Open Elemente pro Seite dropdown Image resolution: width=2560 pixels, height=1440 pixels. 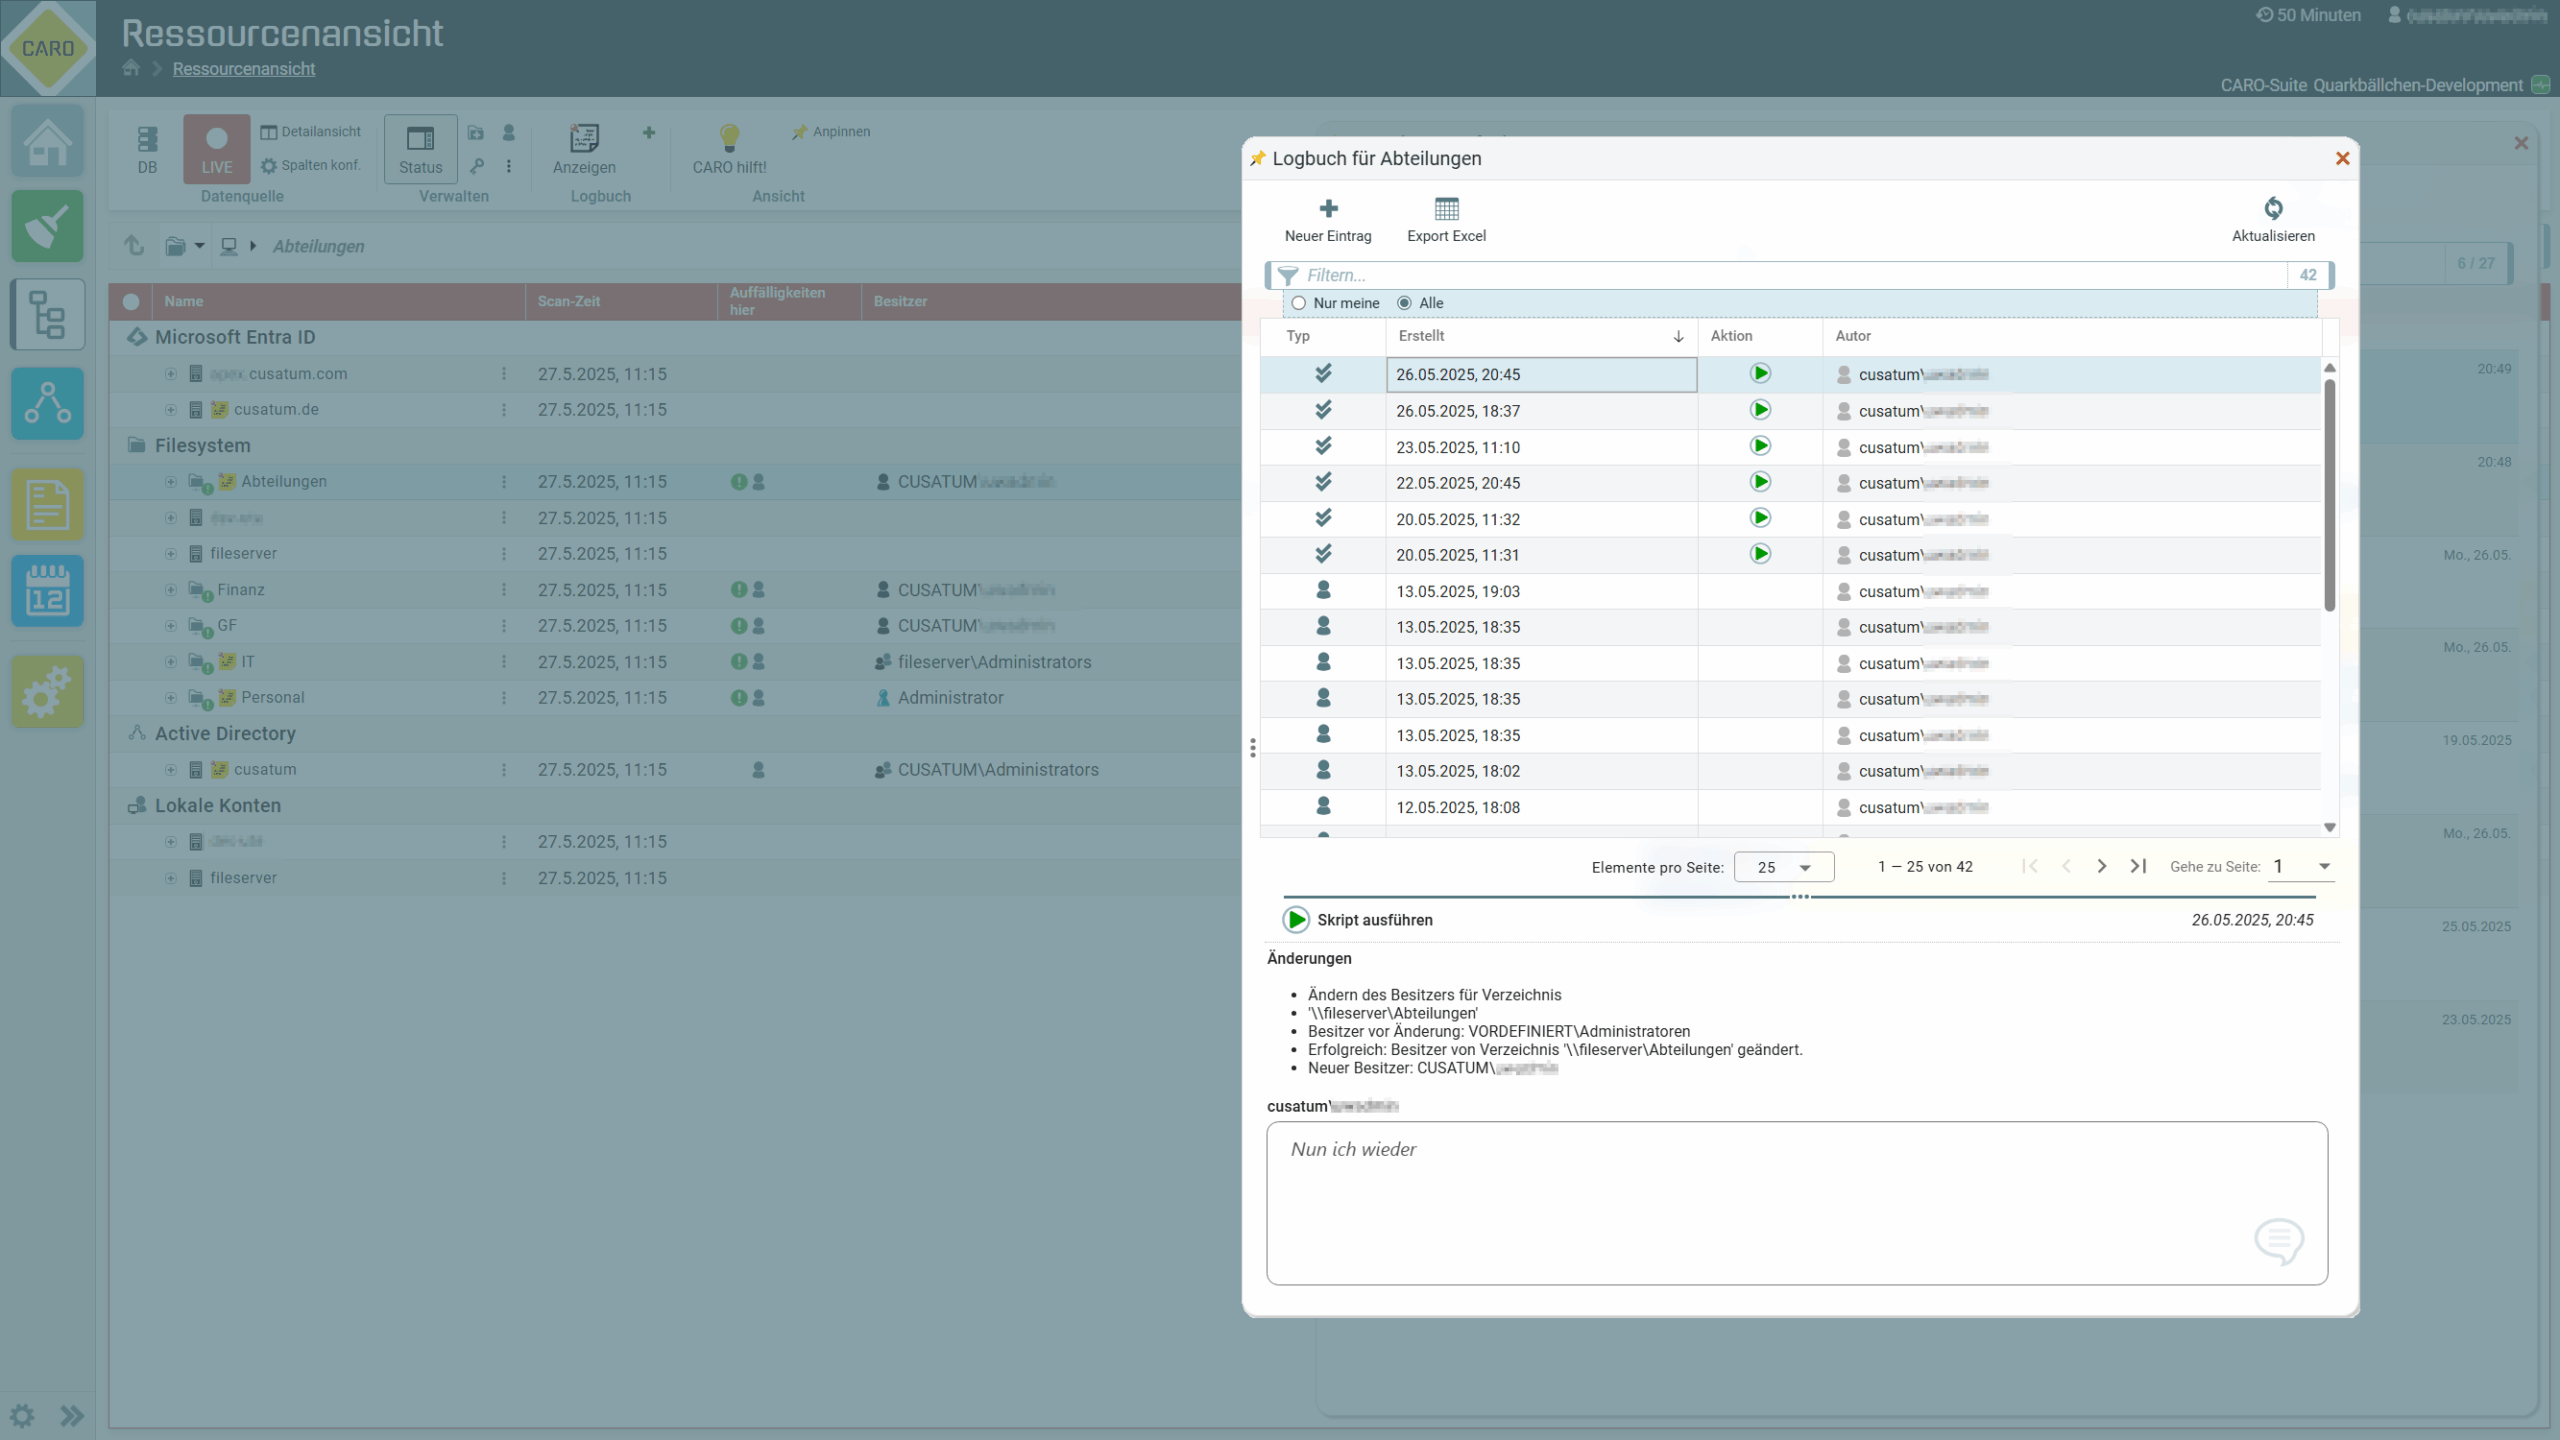tap(1784, 867)
